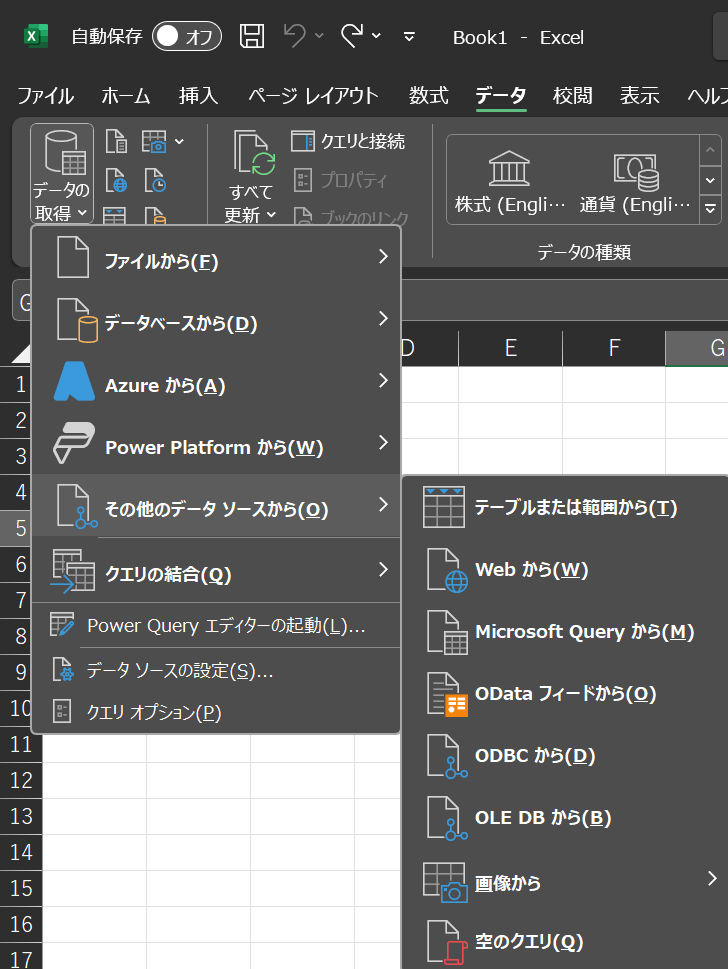Click the Save floppy disk icon

(252, 36)
